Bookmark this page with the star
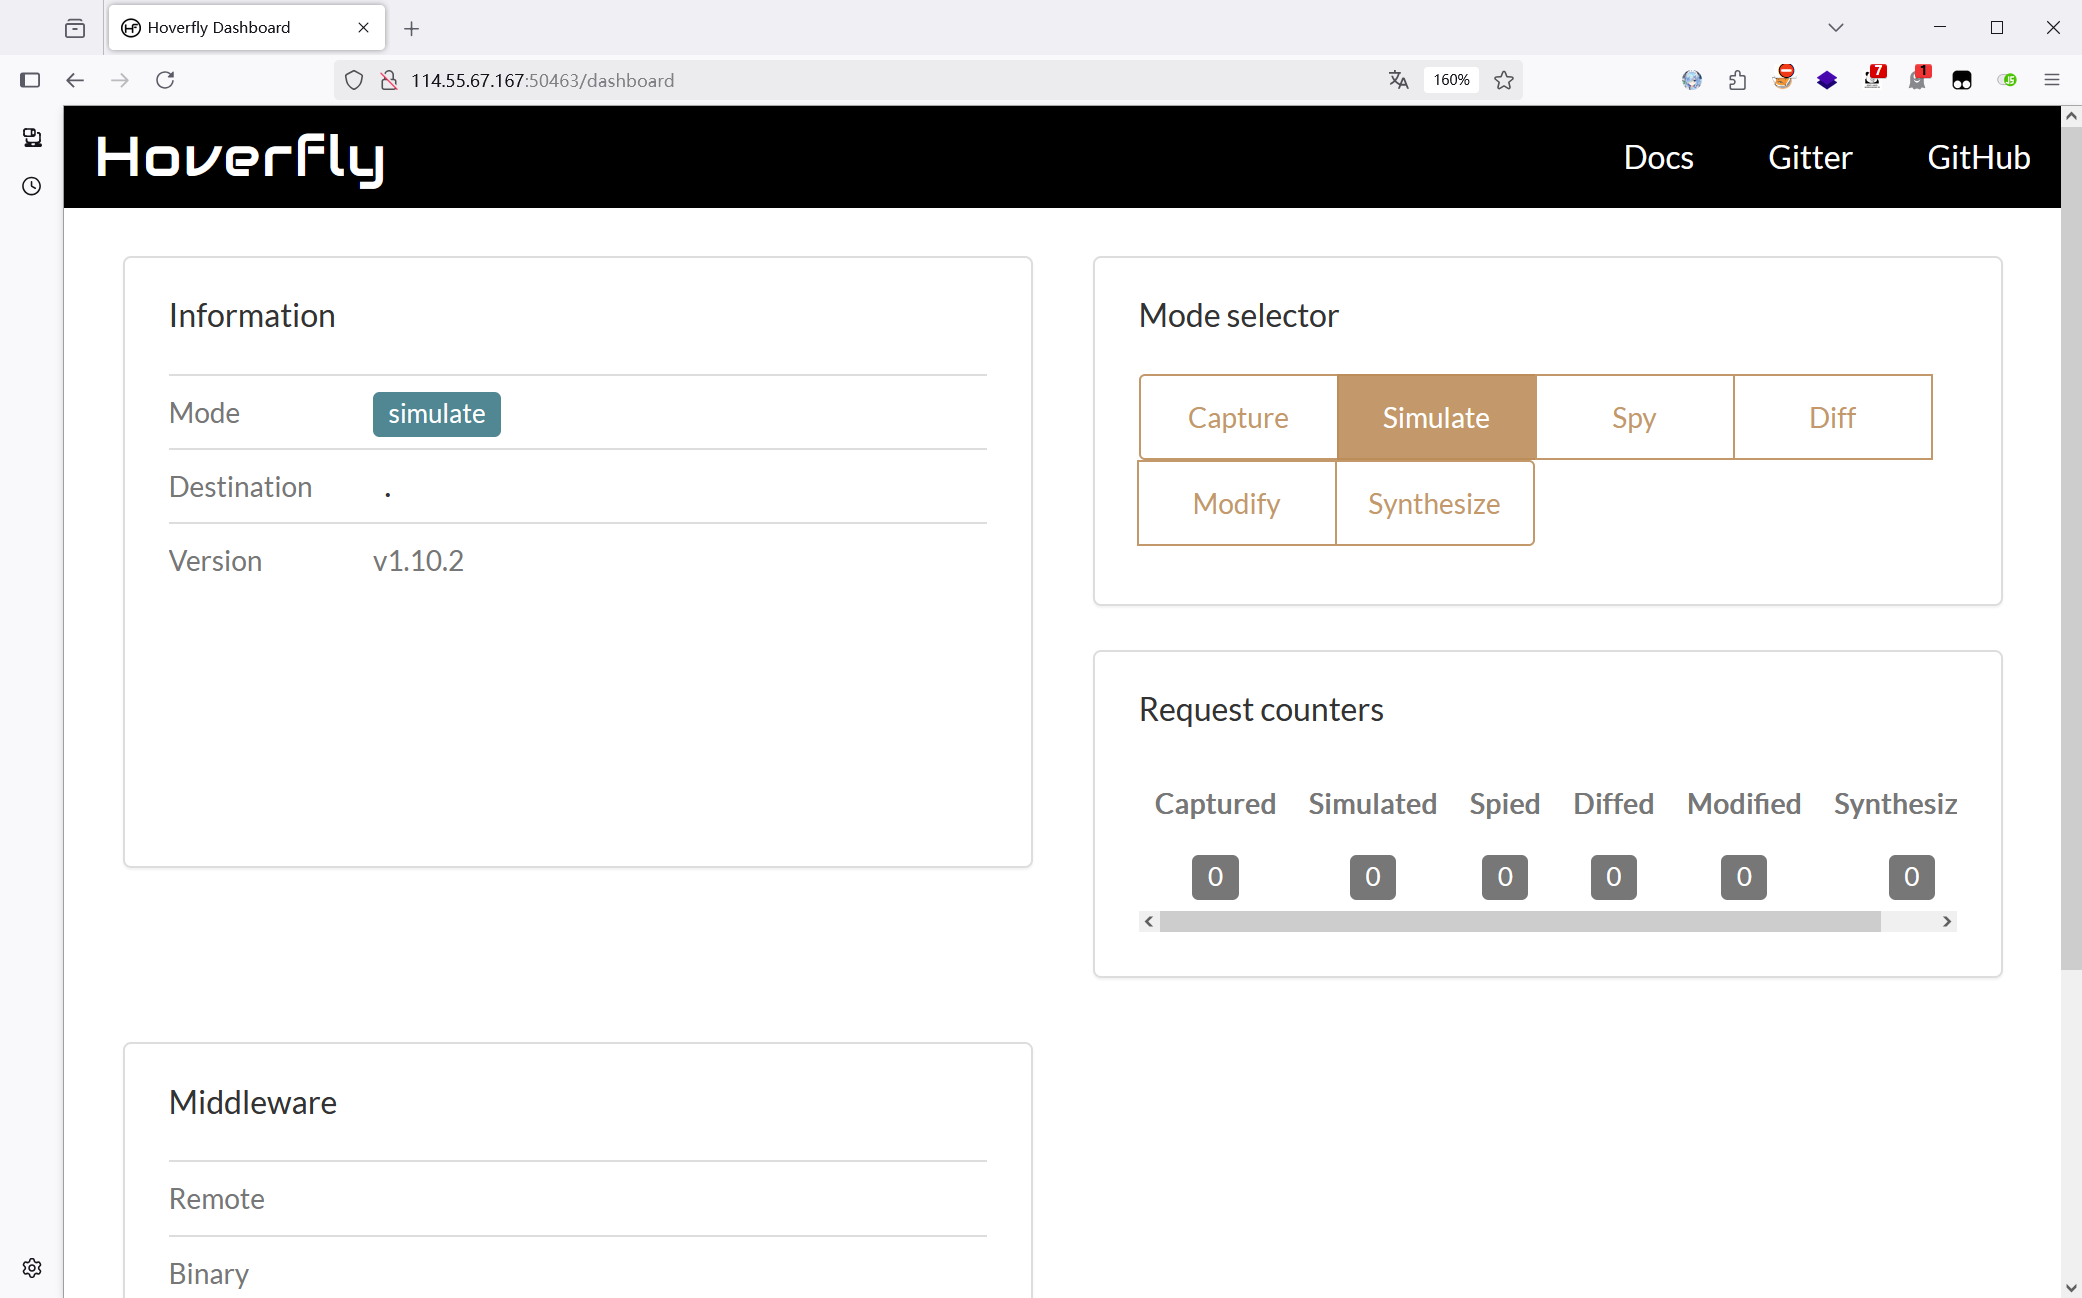This screenshot has width=2082, height=1298. 1504,80
